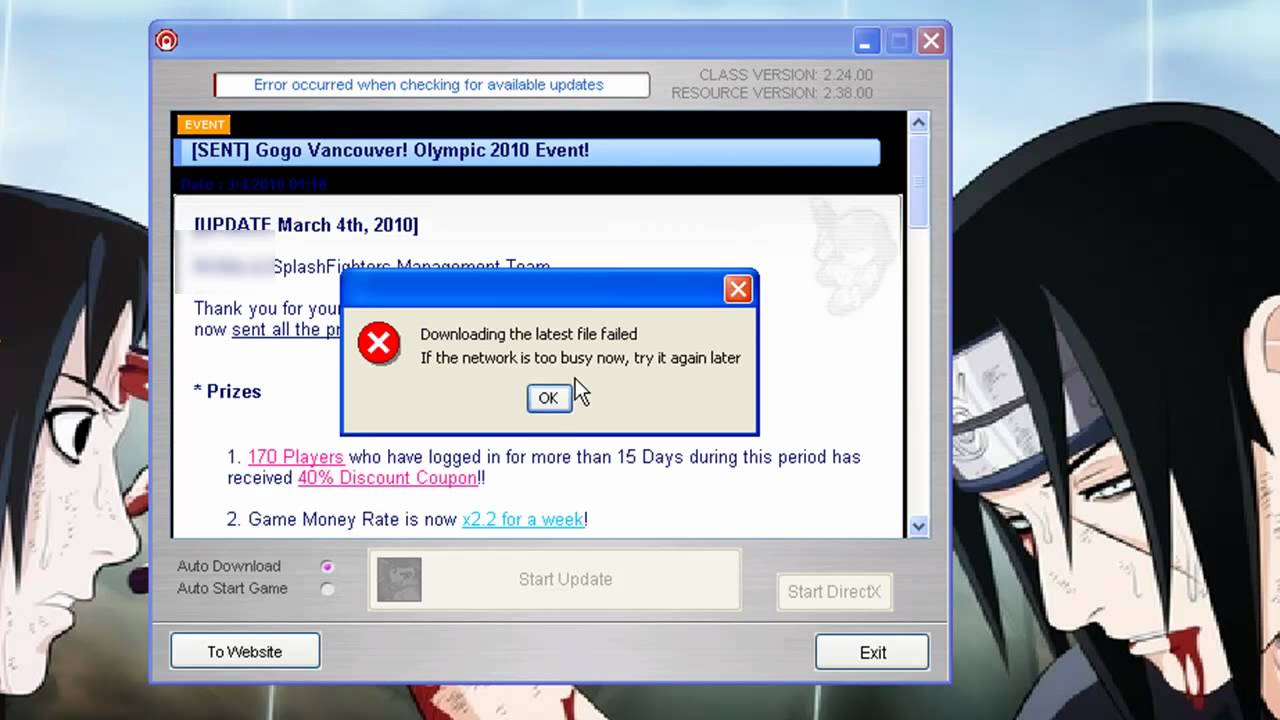Click the RESOURCE VERSION: 2.38.00 text
This screenshot has height=720, width=1280.
click(772, 93)
